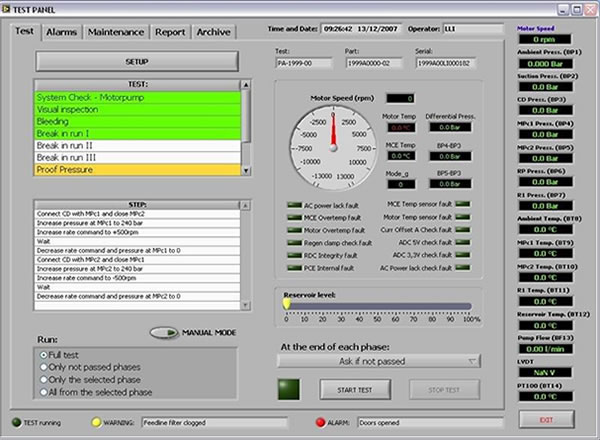Screen dimensions: 600x440
Task: Click the PCE Internal fault LED
Action: click(x=293, y=267)
